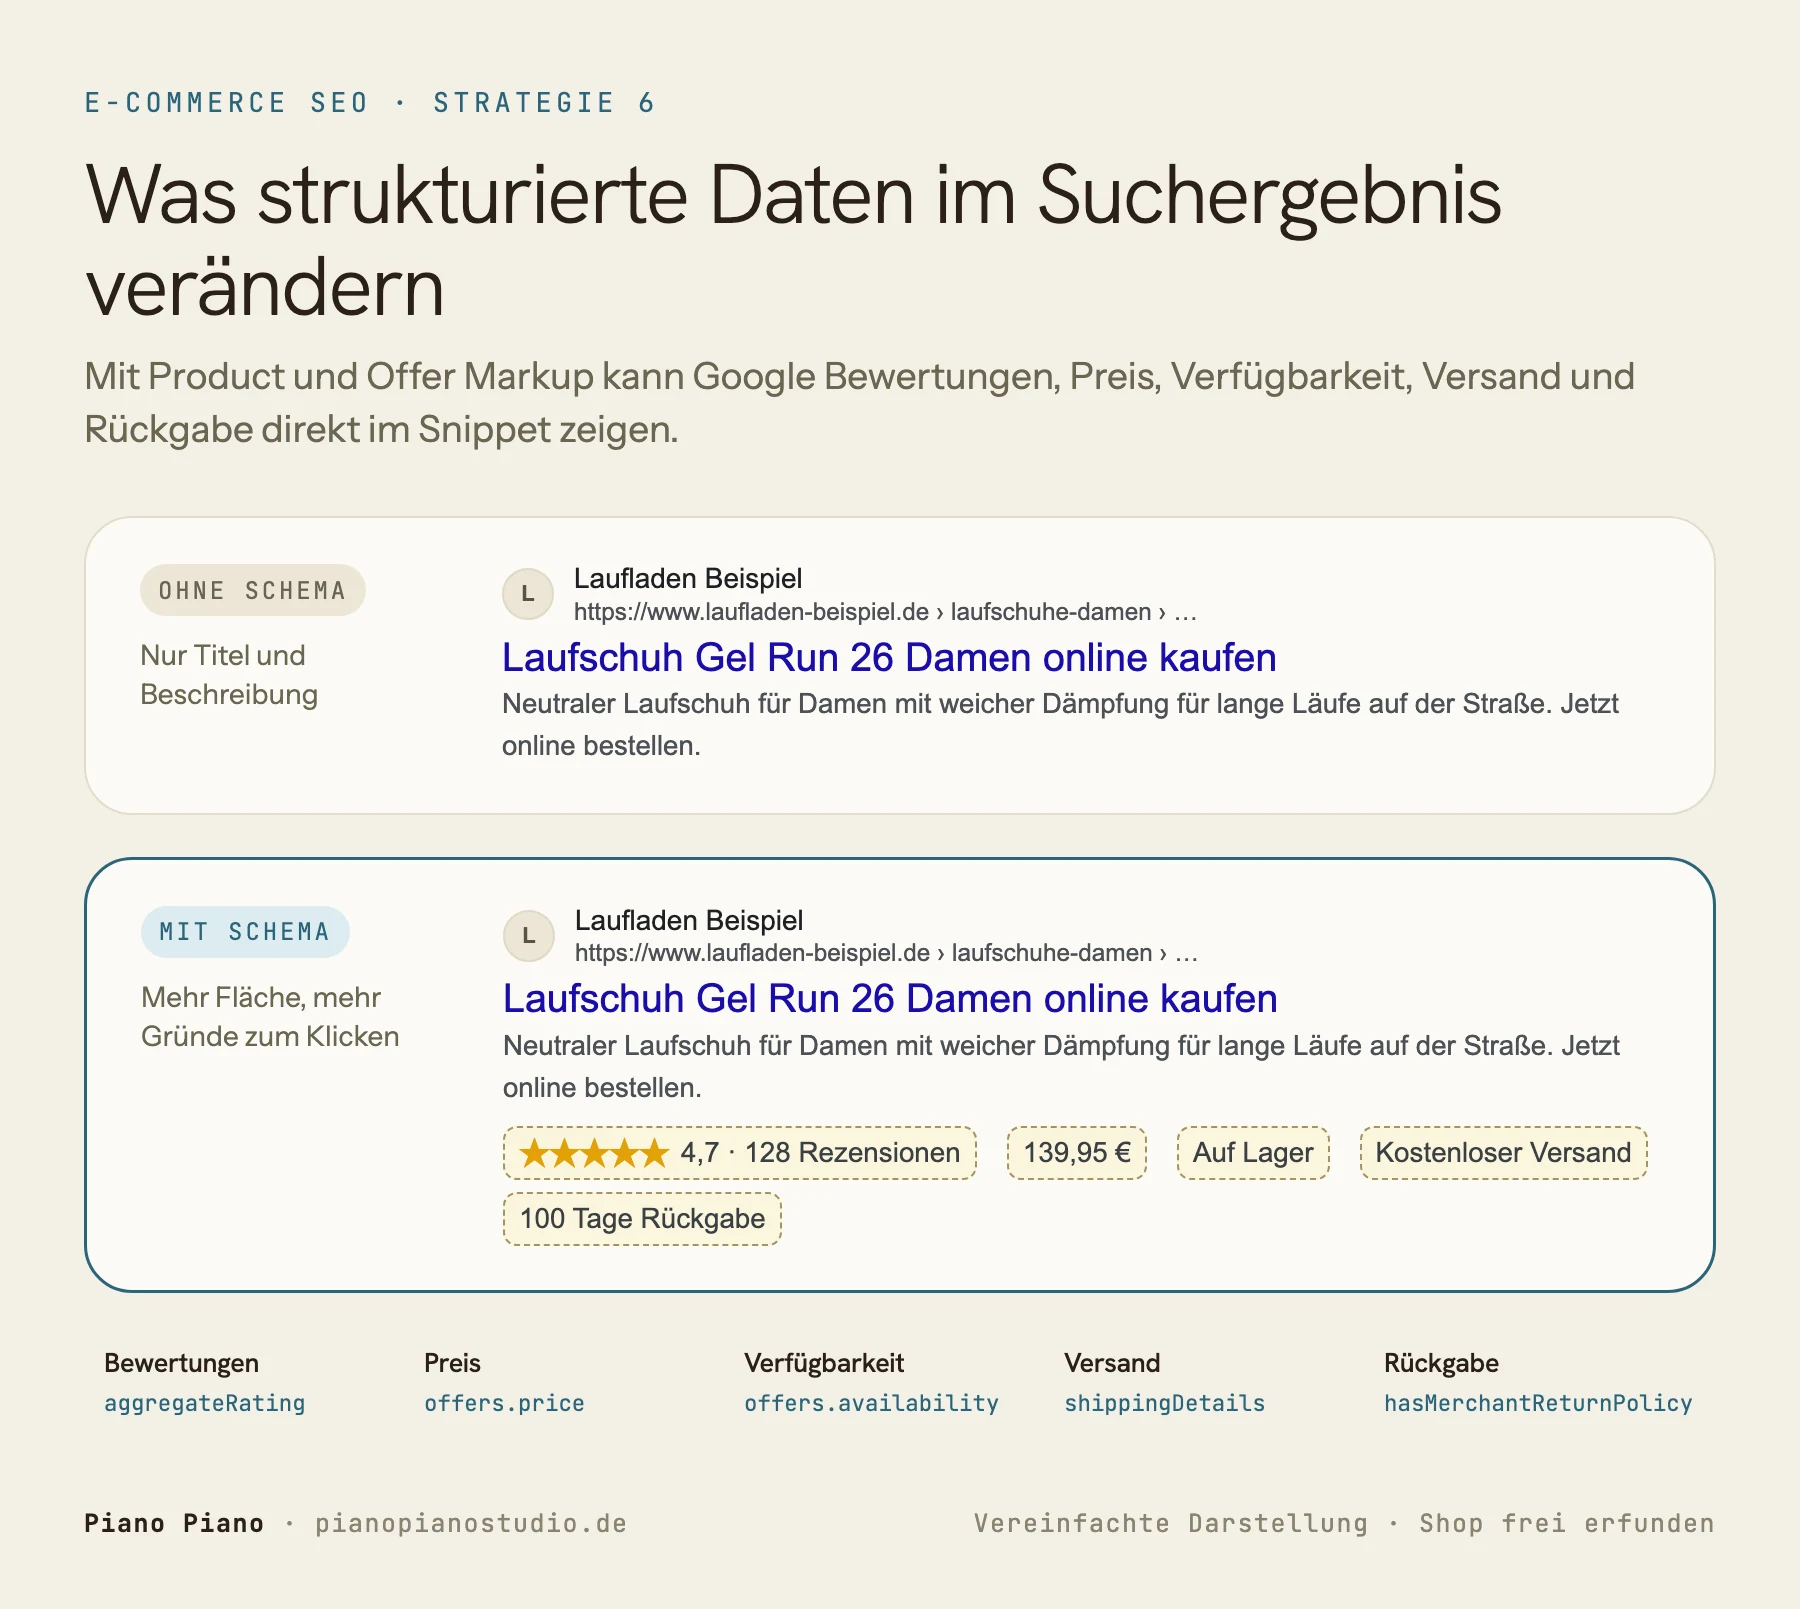The image size is (1800, 1609).
Task: Click the snippet description text in Mit Schema card
Action: pos(1061,1067)
